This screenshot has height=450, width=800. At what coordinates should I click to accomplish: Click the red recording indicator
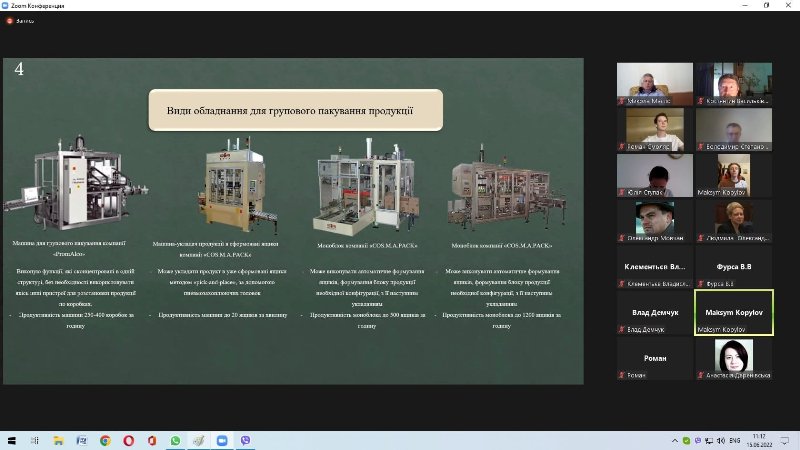click(9, 21)
